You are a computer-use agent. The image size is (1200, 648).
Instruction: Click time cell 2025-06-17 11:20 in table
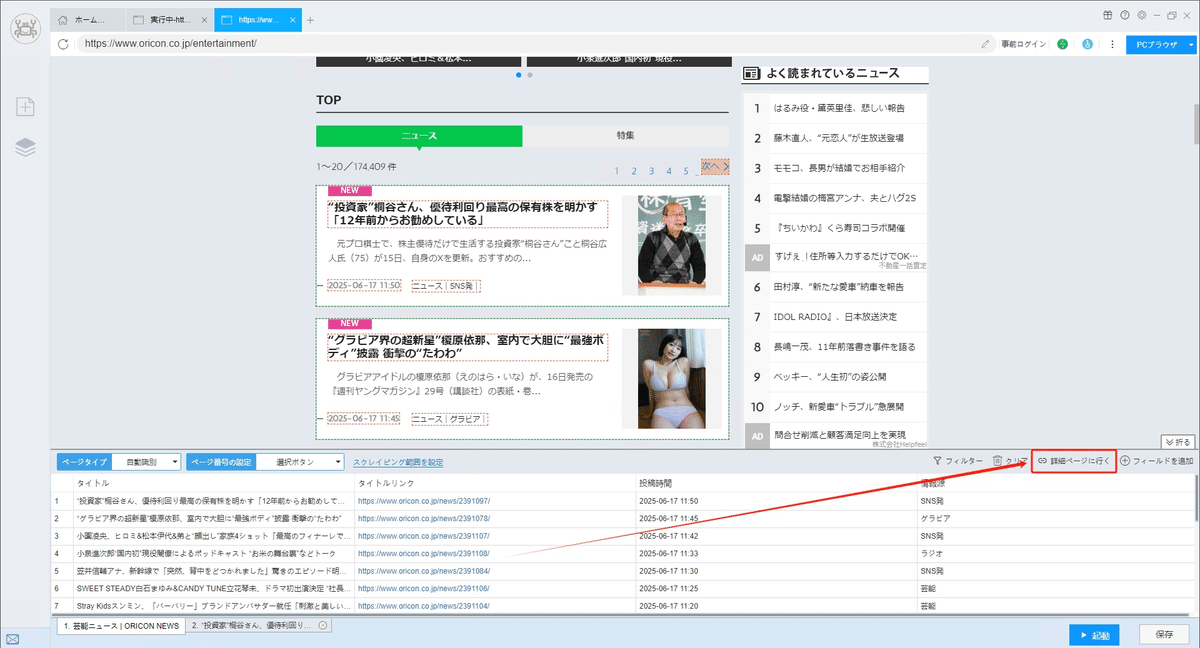click(x=668, y=605)
